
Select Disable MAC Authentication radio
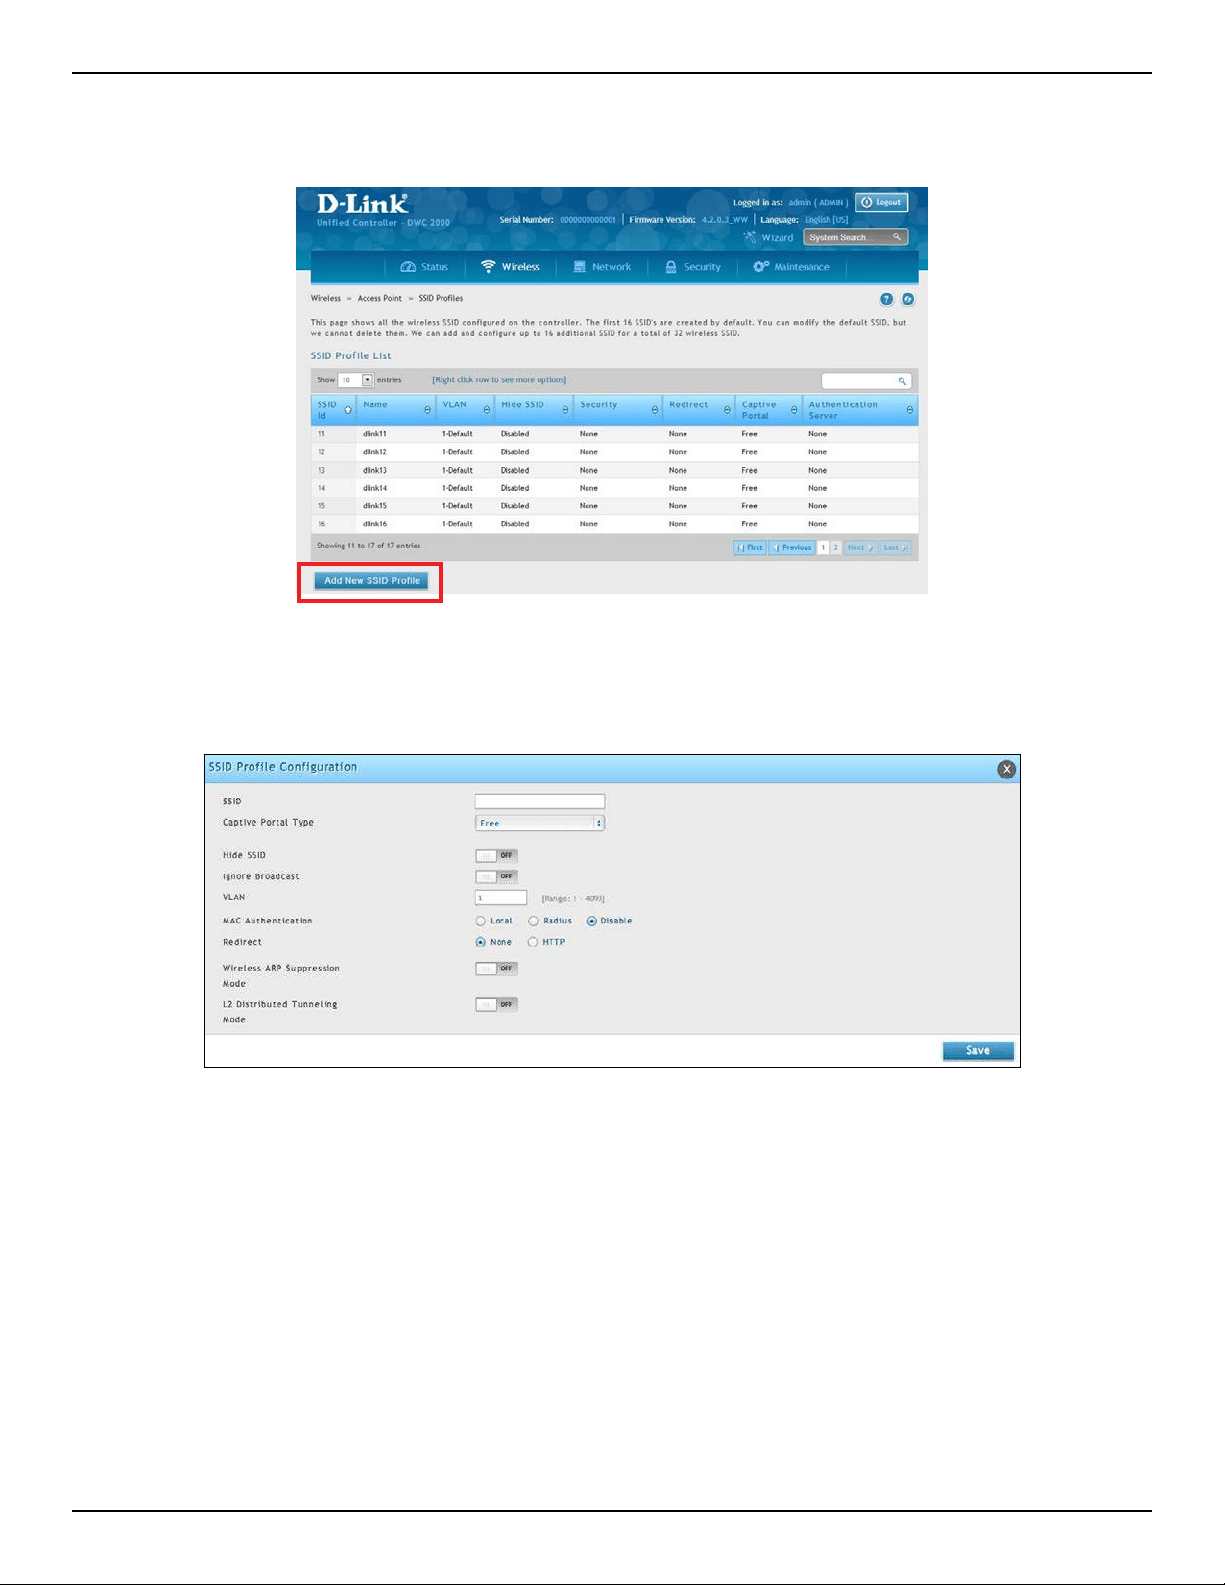591,921
